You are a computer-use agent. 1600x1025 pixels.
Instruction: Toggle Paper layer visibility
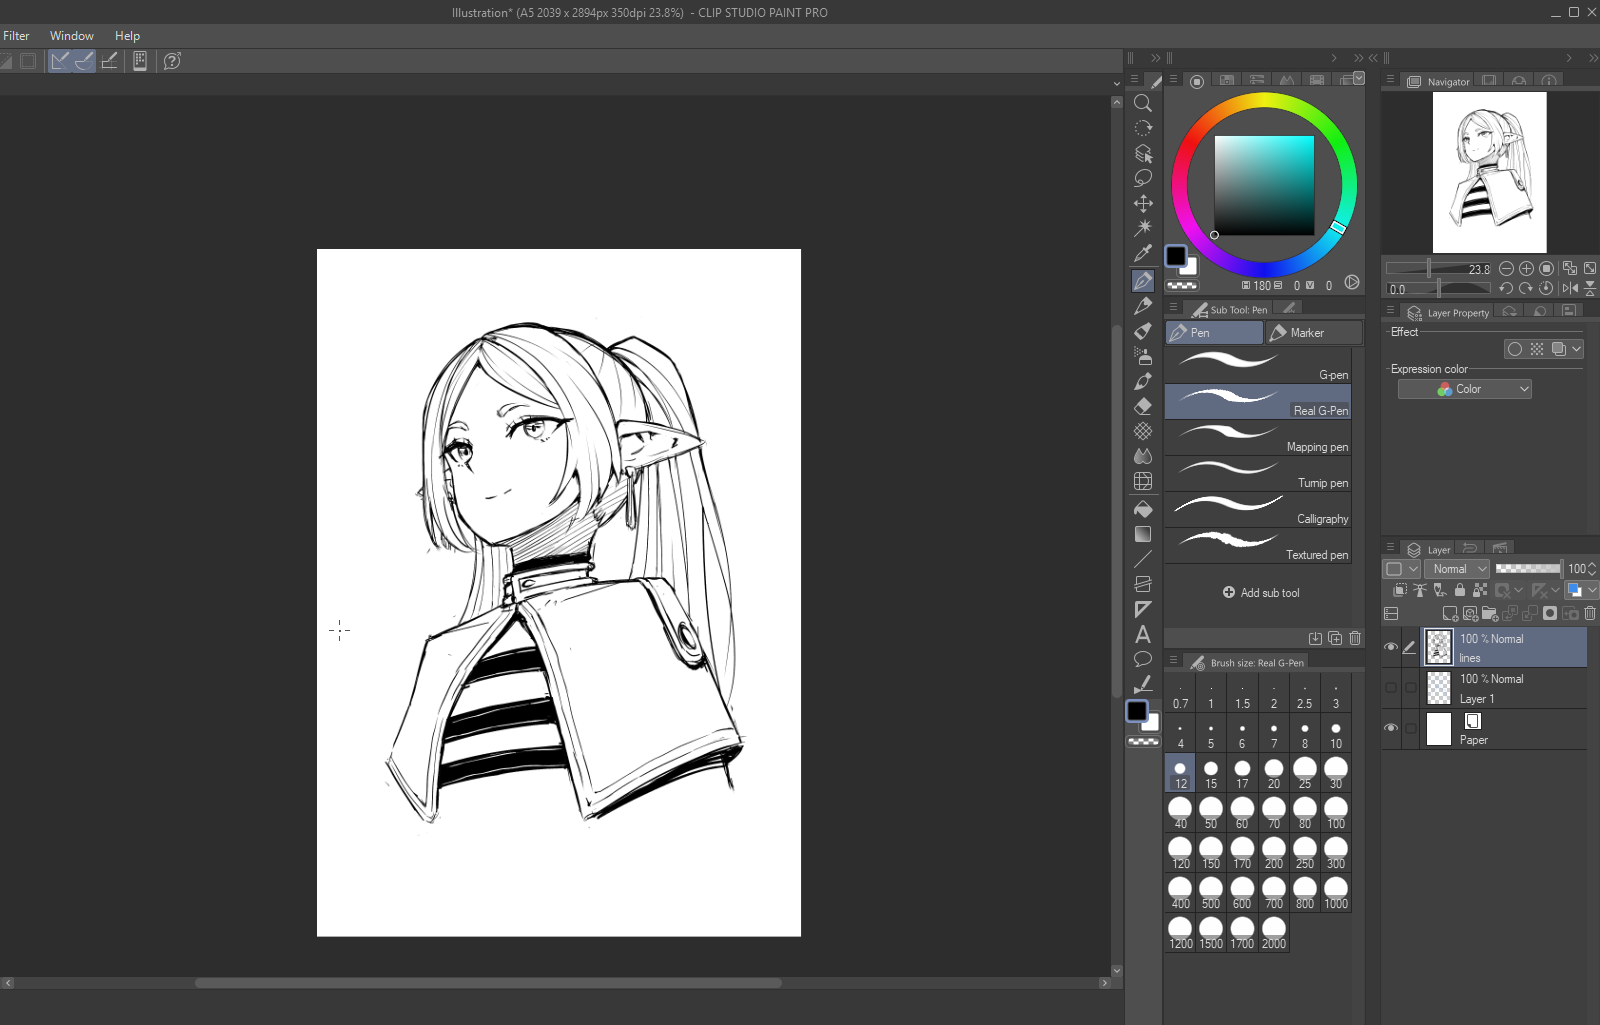pyautogui.click(x=1391, y=728)
